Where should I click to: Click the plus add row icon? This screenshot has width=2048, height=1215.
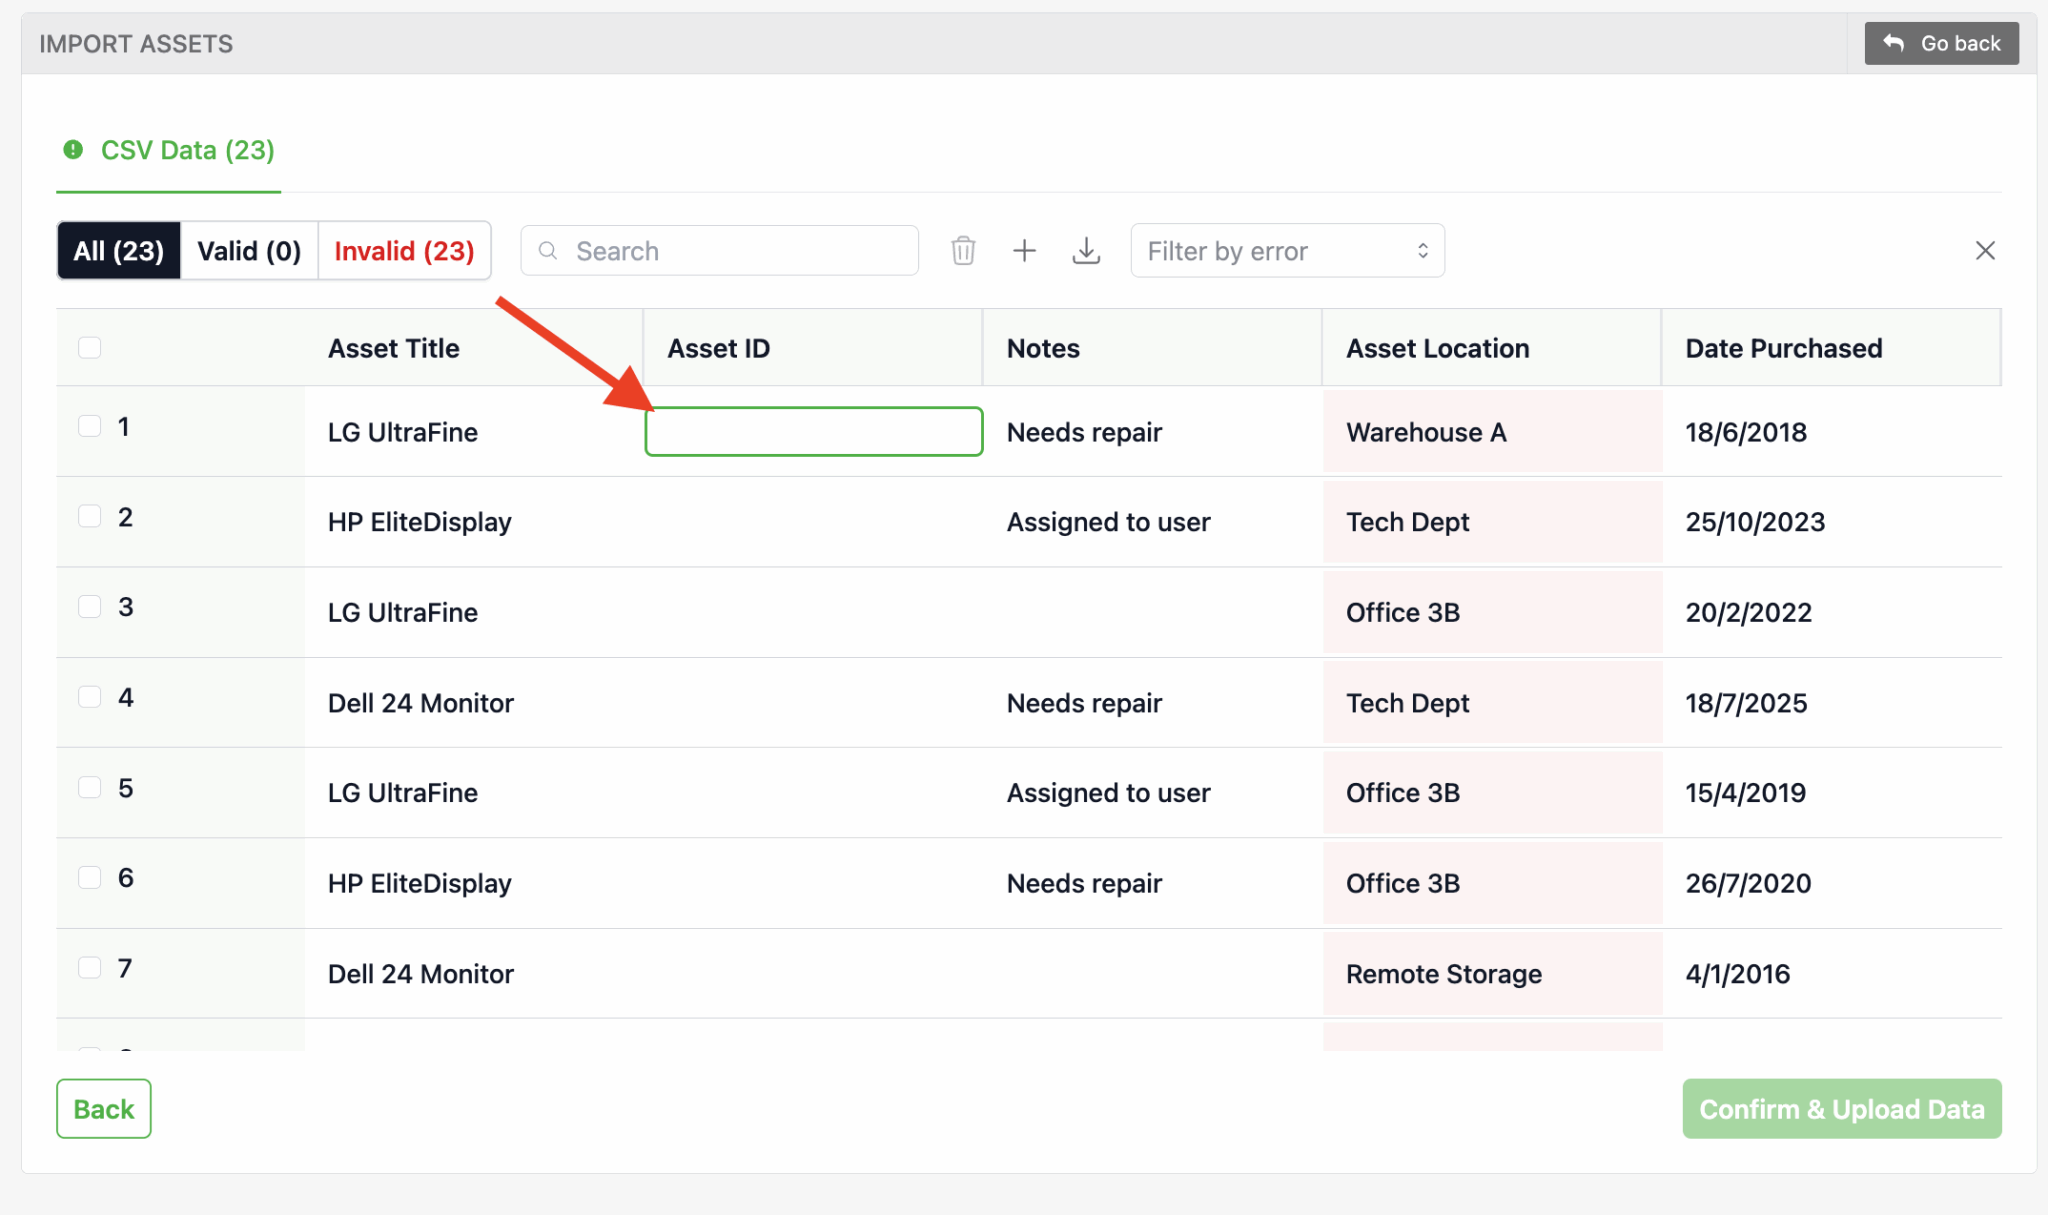tap(1024, 250)
